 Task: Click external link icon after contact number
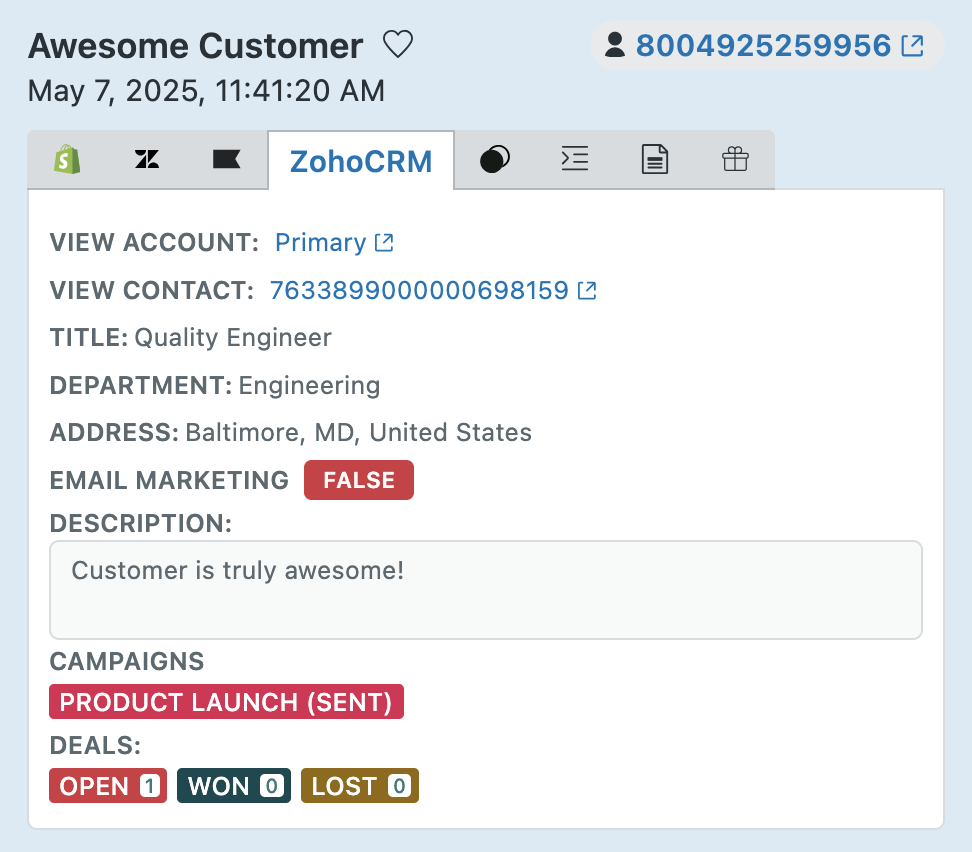click(587, 290)
